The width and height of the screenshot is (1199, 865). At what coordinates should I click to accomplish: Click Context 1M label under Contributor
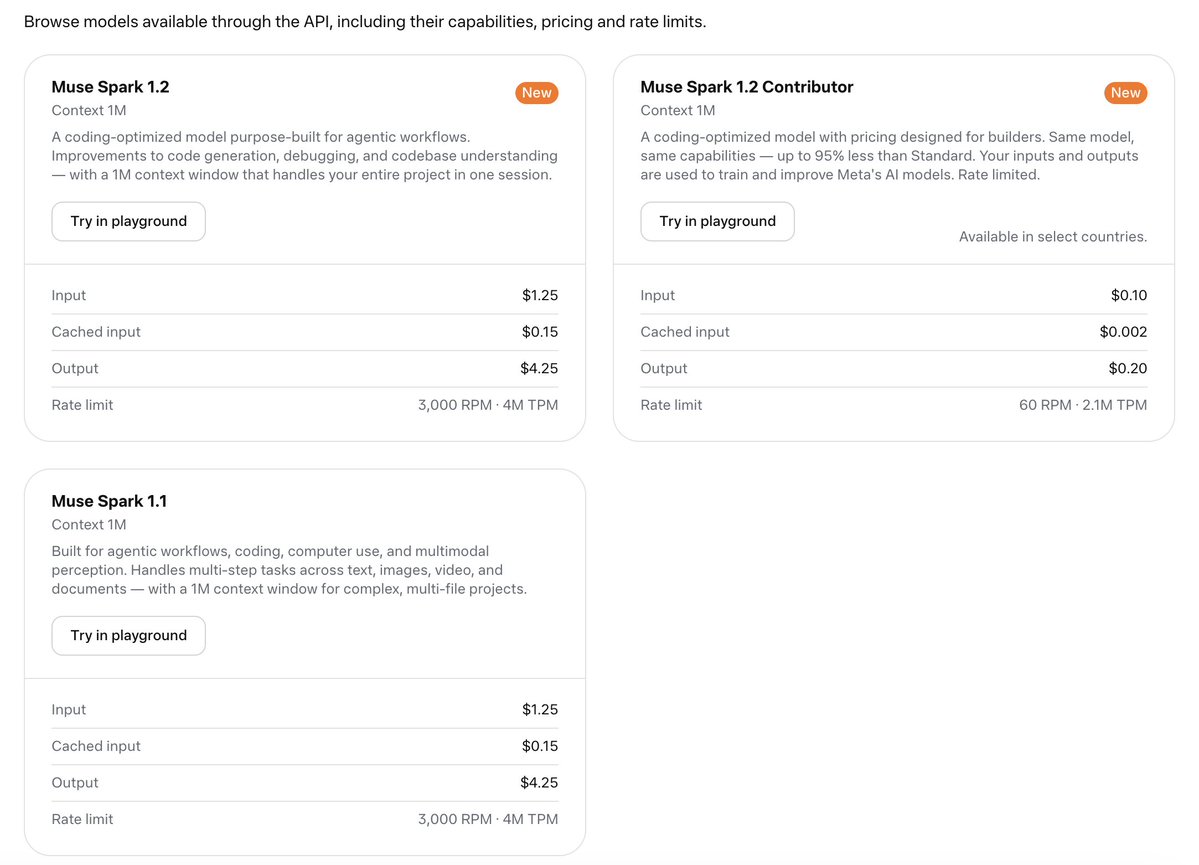(x=677, y=110)
